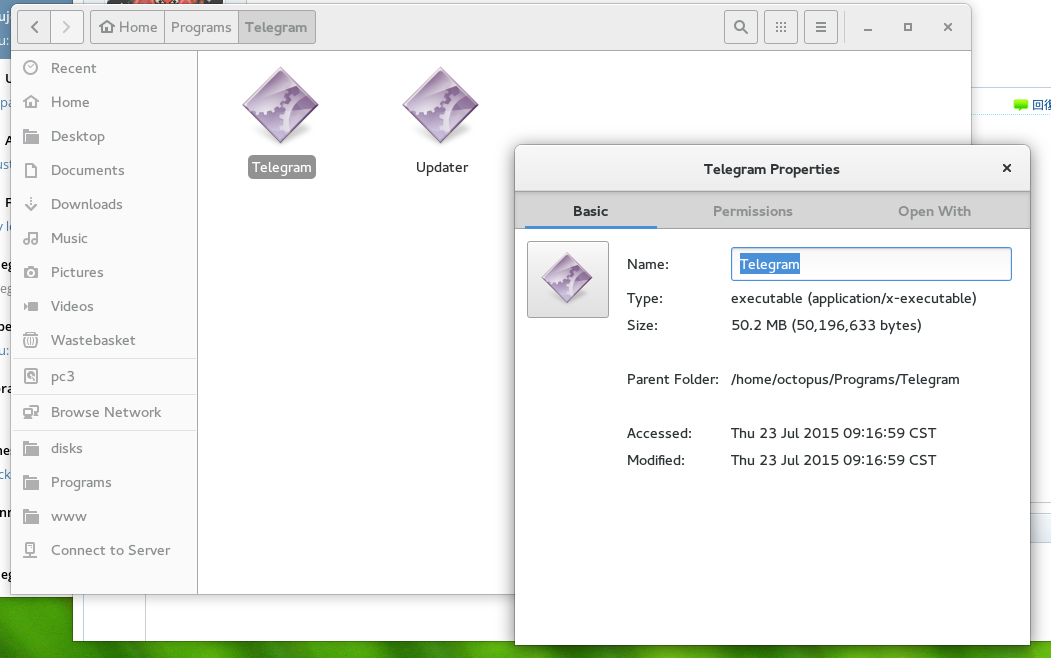Viewport: 1051px width, 658px height.
Task: Go forward with the right arrow button
Action: click(x=66, y=27)
